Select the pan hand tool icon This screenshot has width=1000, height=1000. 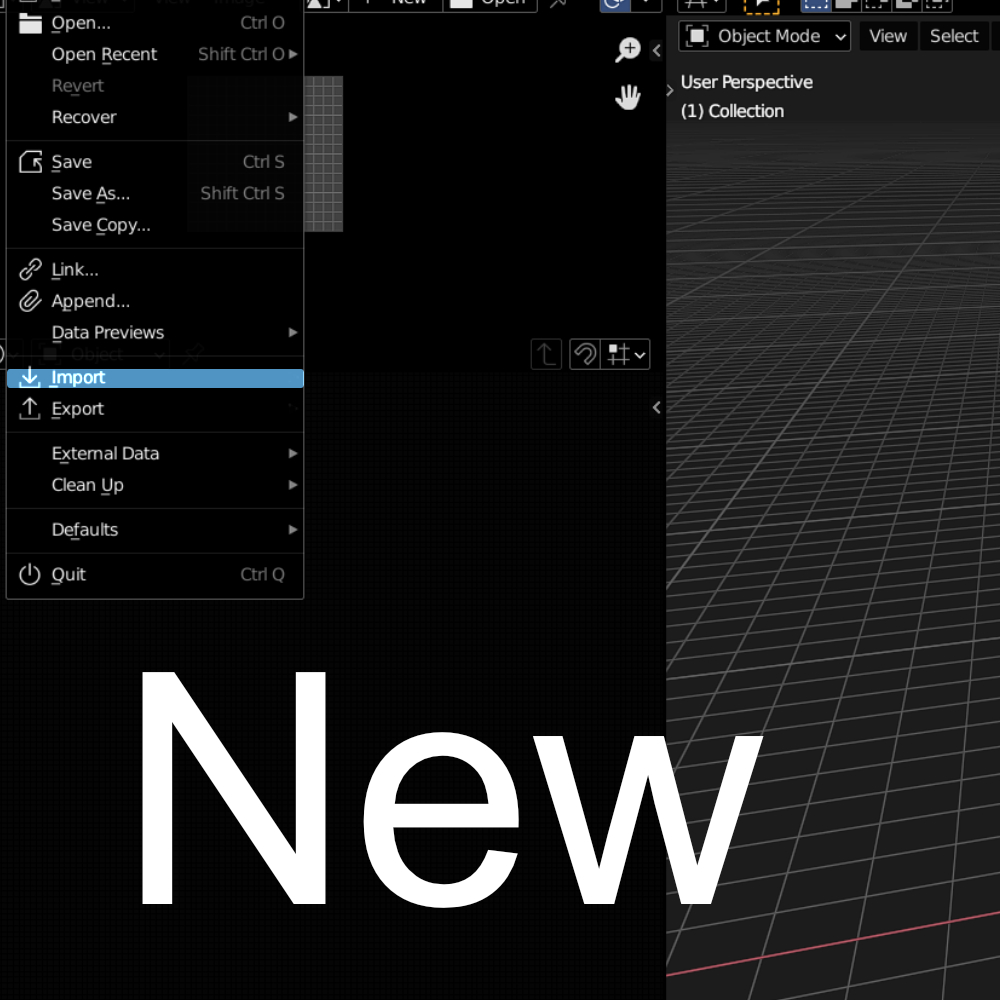(628, 97)
